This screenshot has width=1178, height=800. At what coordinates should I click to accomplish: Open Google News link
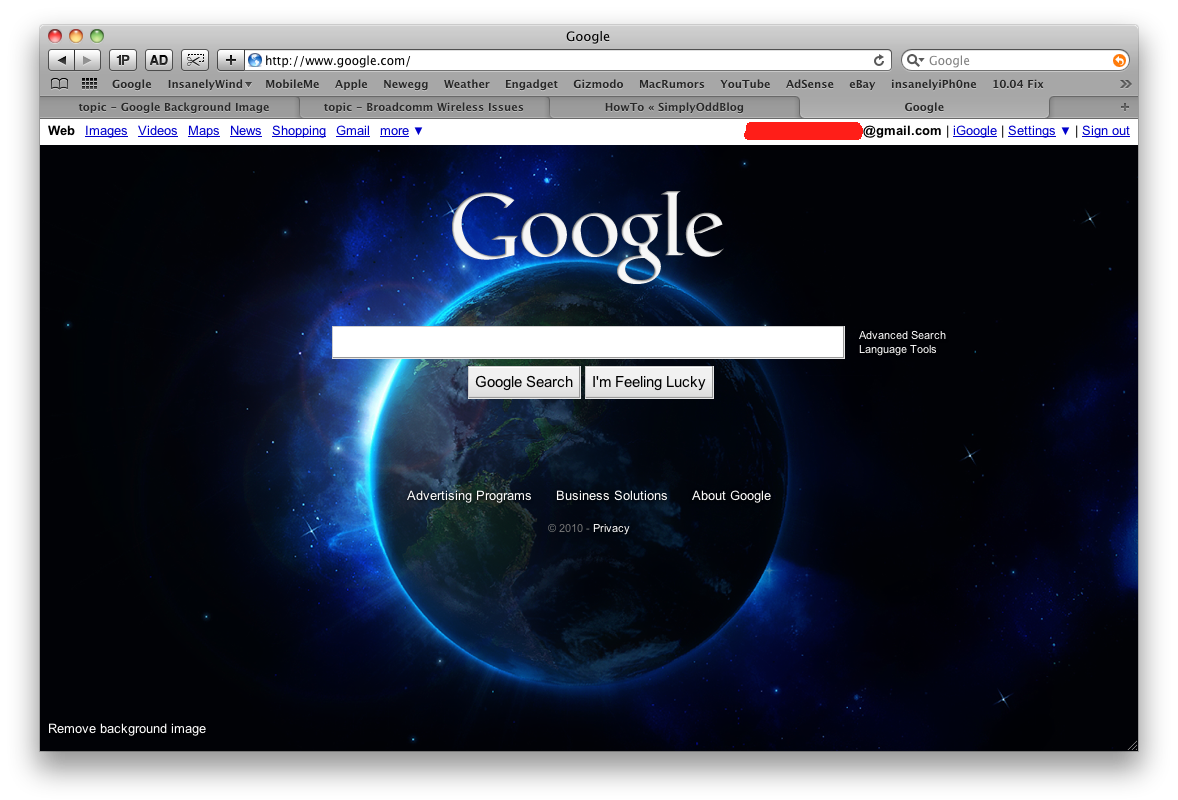click(246, 131)
